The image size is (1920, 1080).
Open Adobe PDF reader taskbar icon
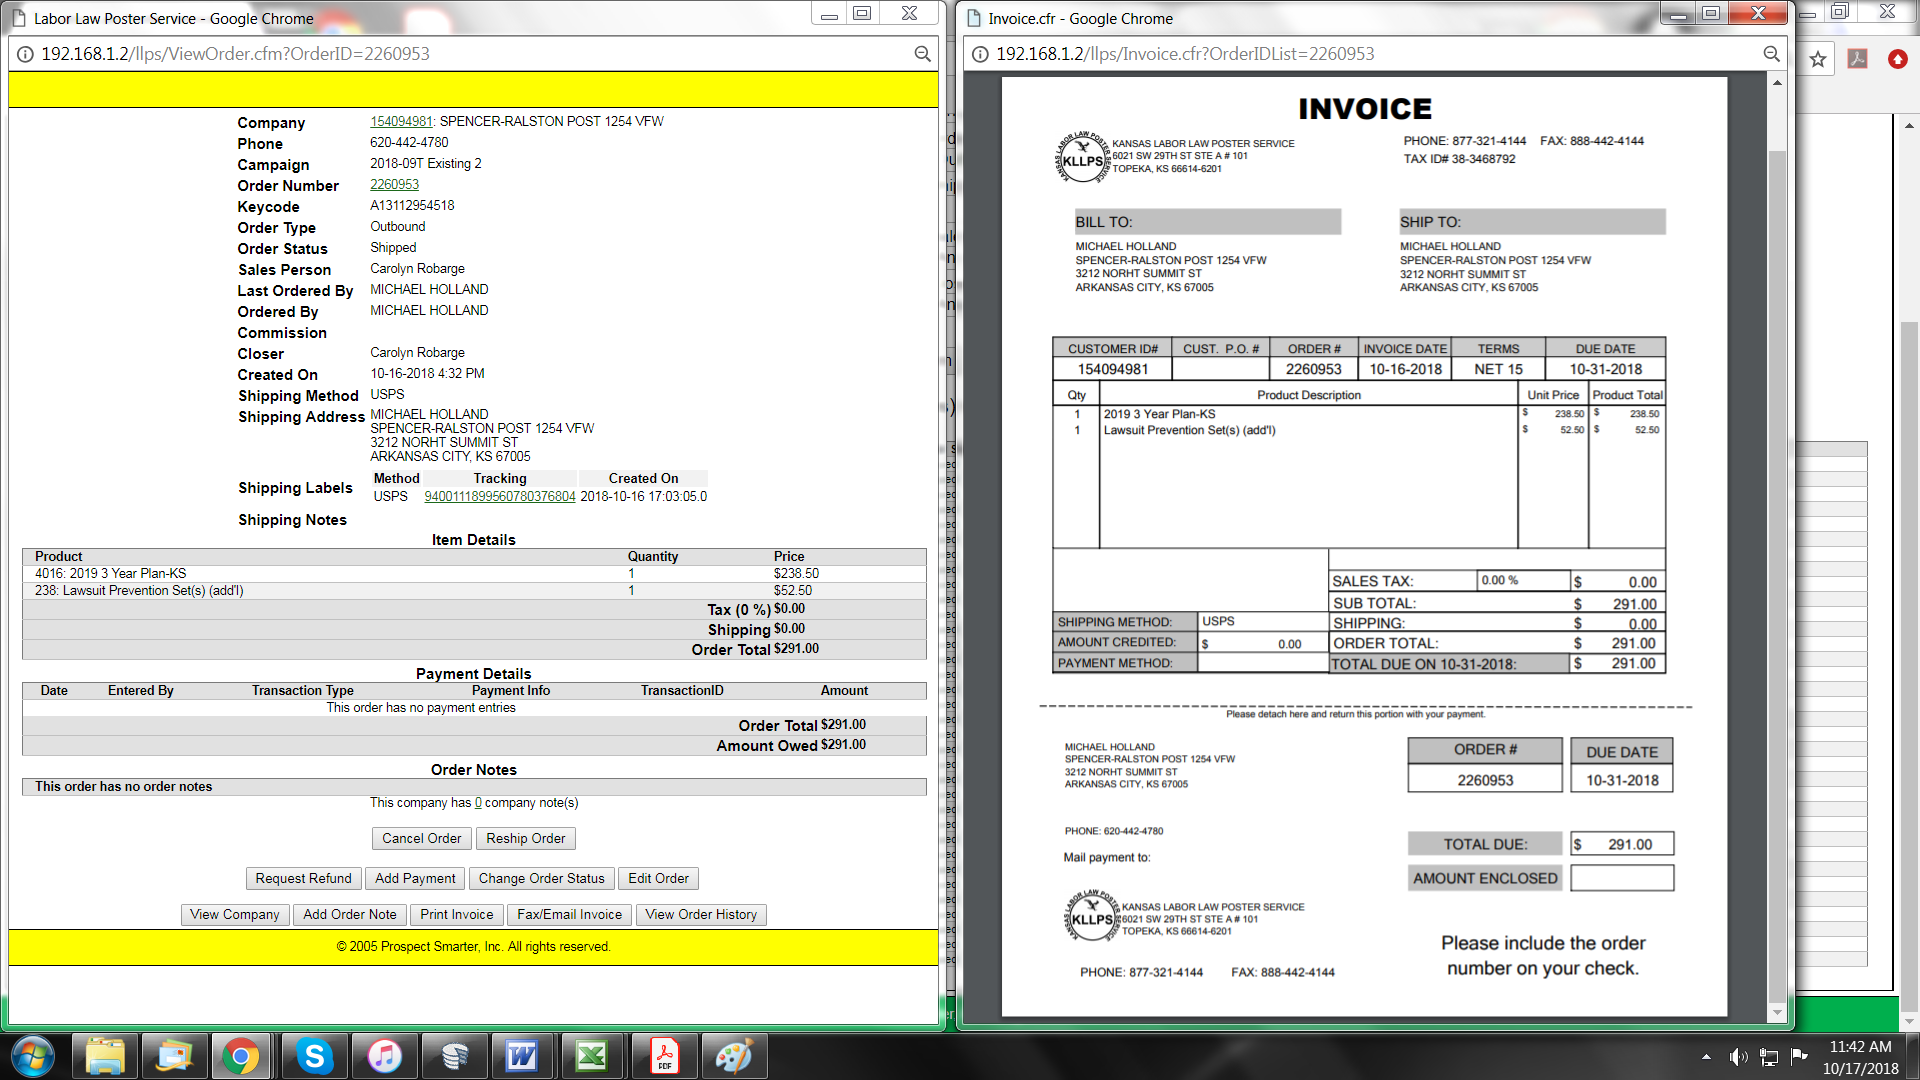click(x=663, y=1056)
